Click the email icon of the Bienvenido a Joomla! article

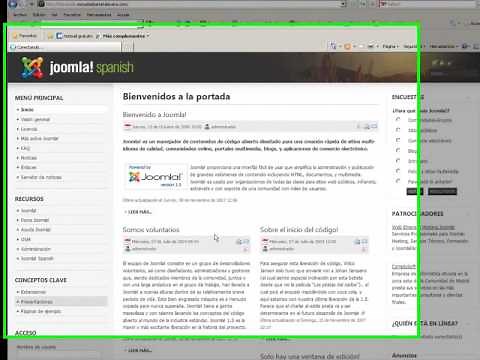click(374, 126)
